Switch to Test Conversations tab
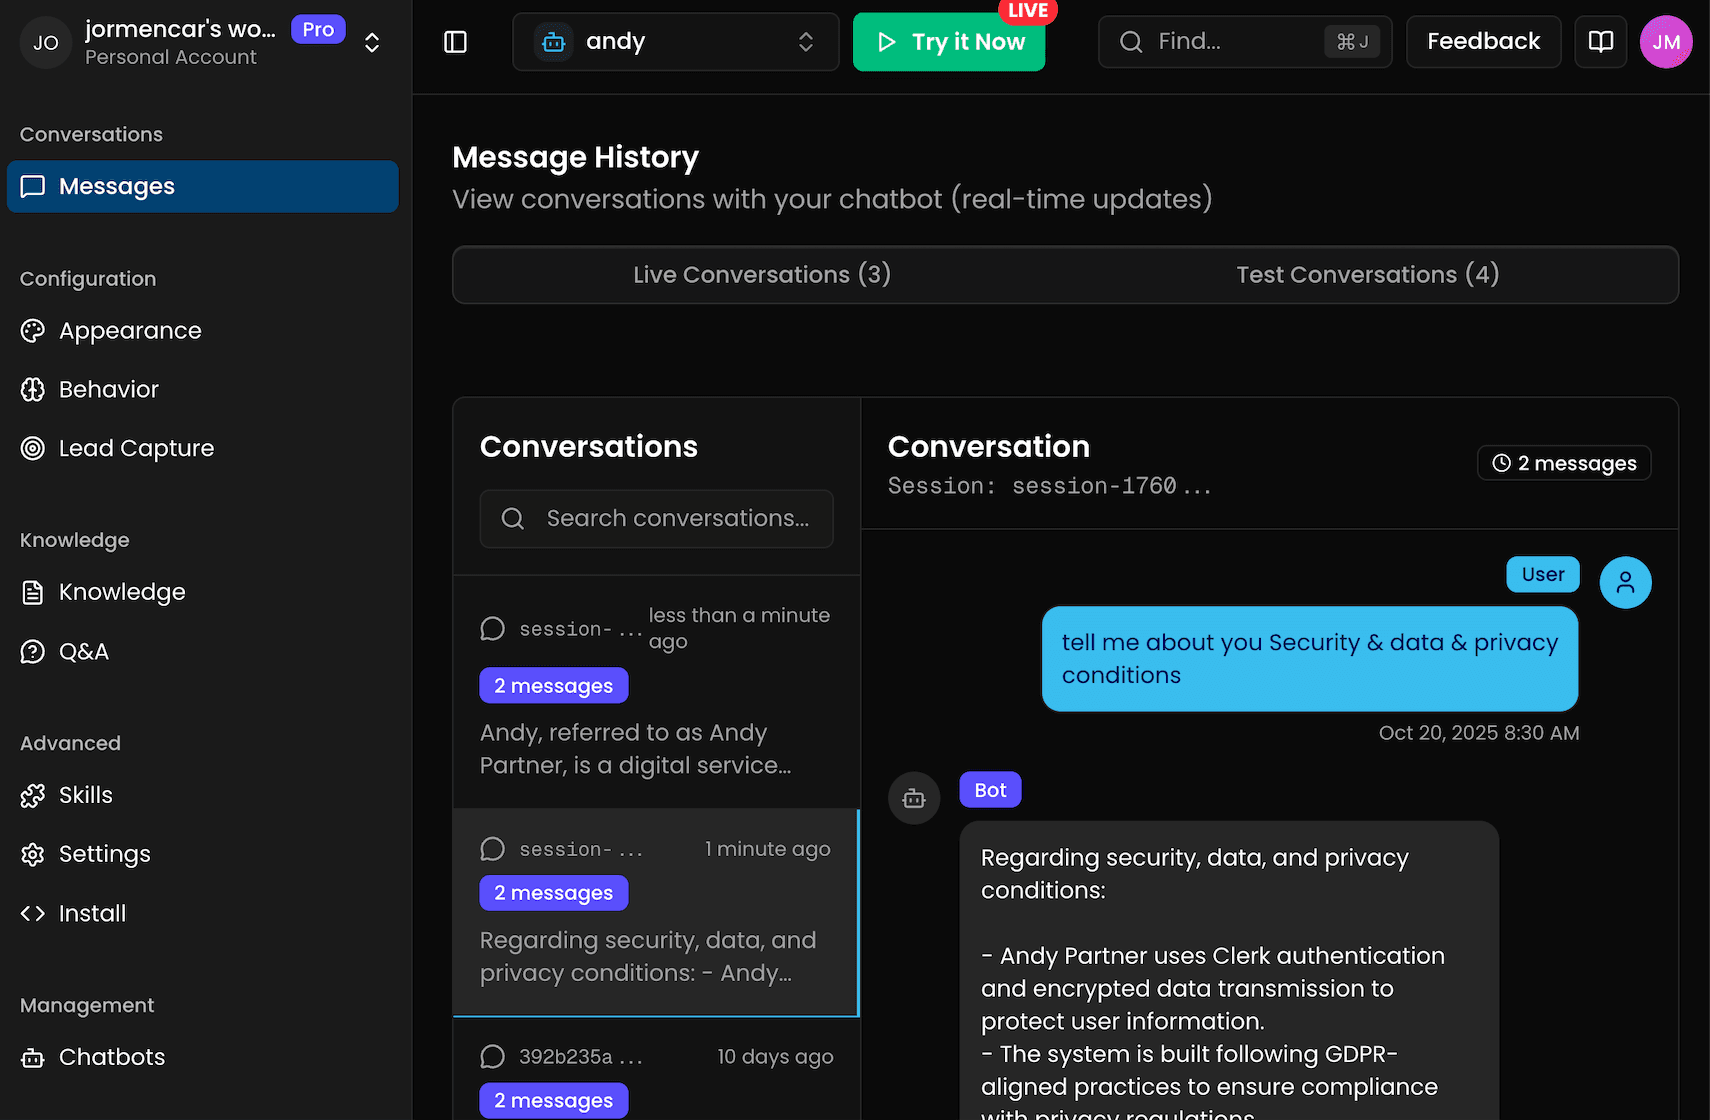The height and width of the screenshot is (1120, 1710). coord(1366,275)
